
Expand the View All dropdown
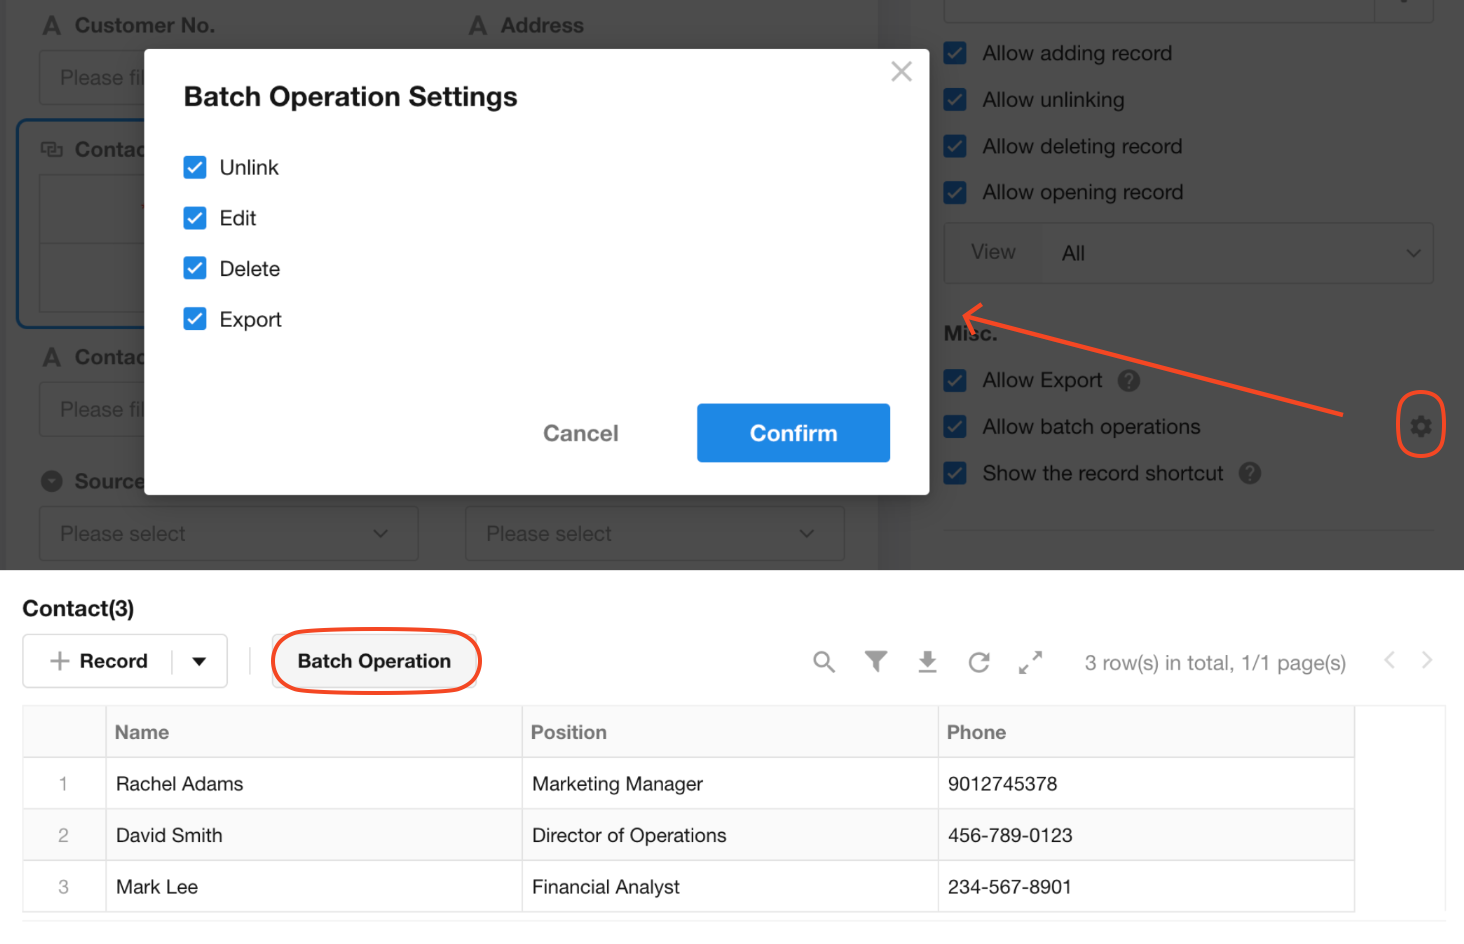pos(1237,254)
